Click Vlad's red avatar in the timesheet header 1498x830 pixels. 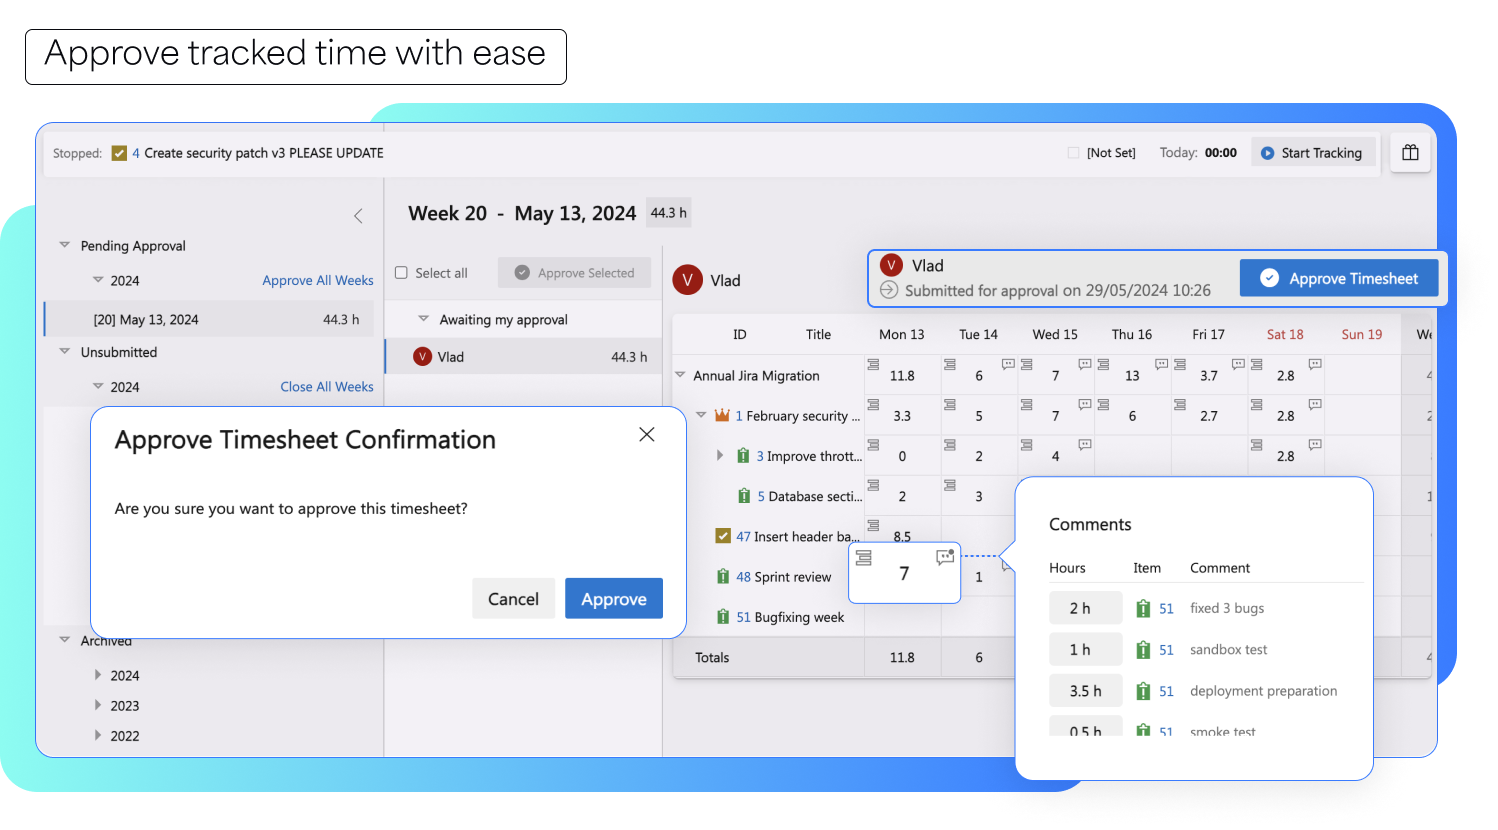point(688,280)
